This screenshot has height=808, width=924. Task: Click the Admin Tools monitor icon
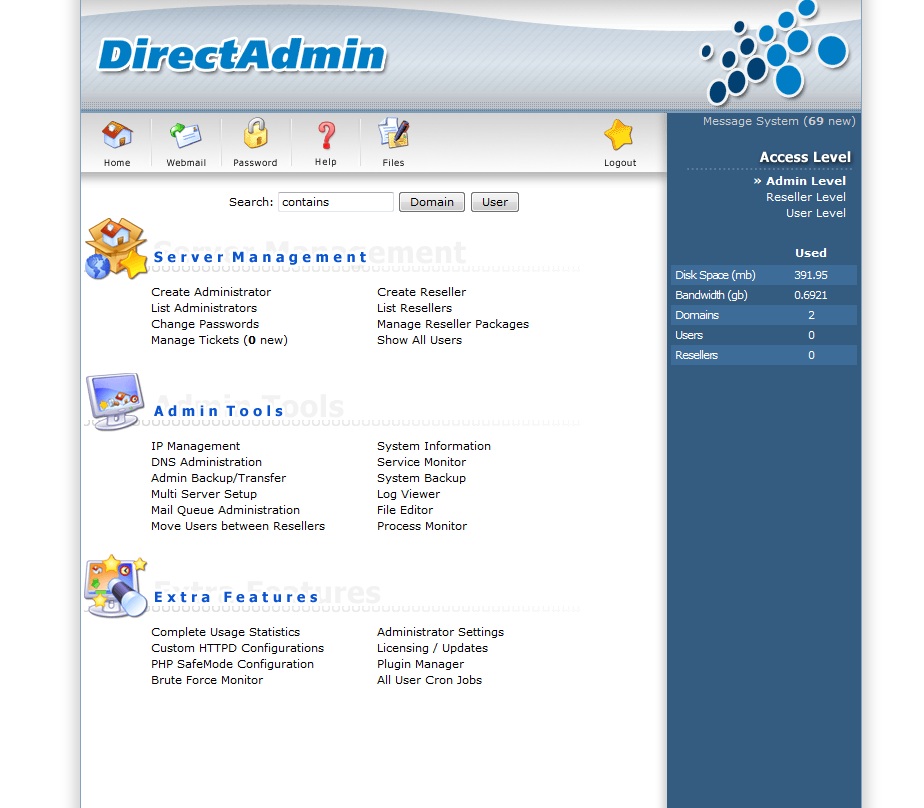click(116, 401)
